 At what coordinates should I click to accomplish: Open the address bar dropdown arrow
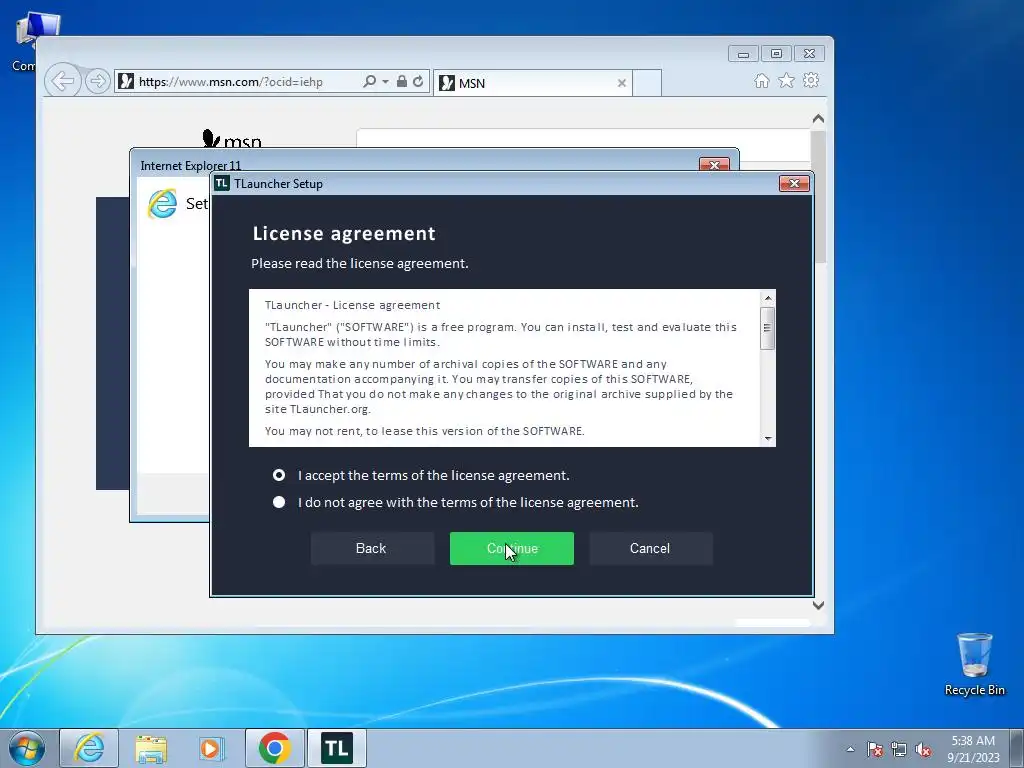point(385,82)
